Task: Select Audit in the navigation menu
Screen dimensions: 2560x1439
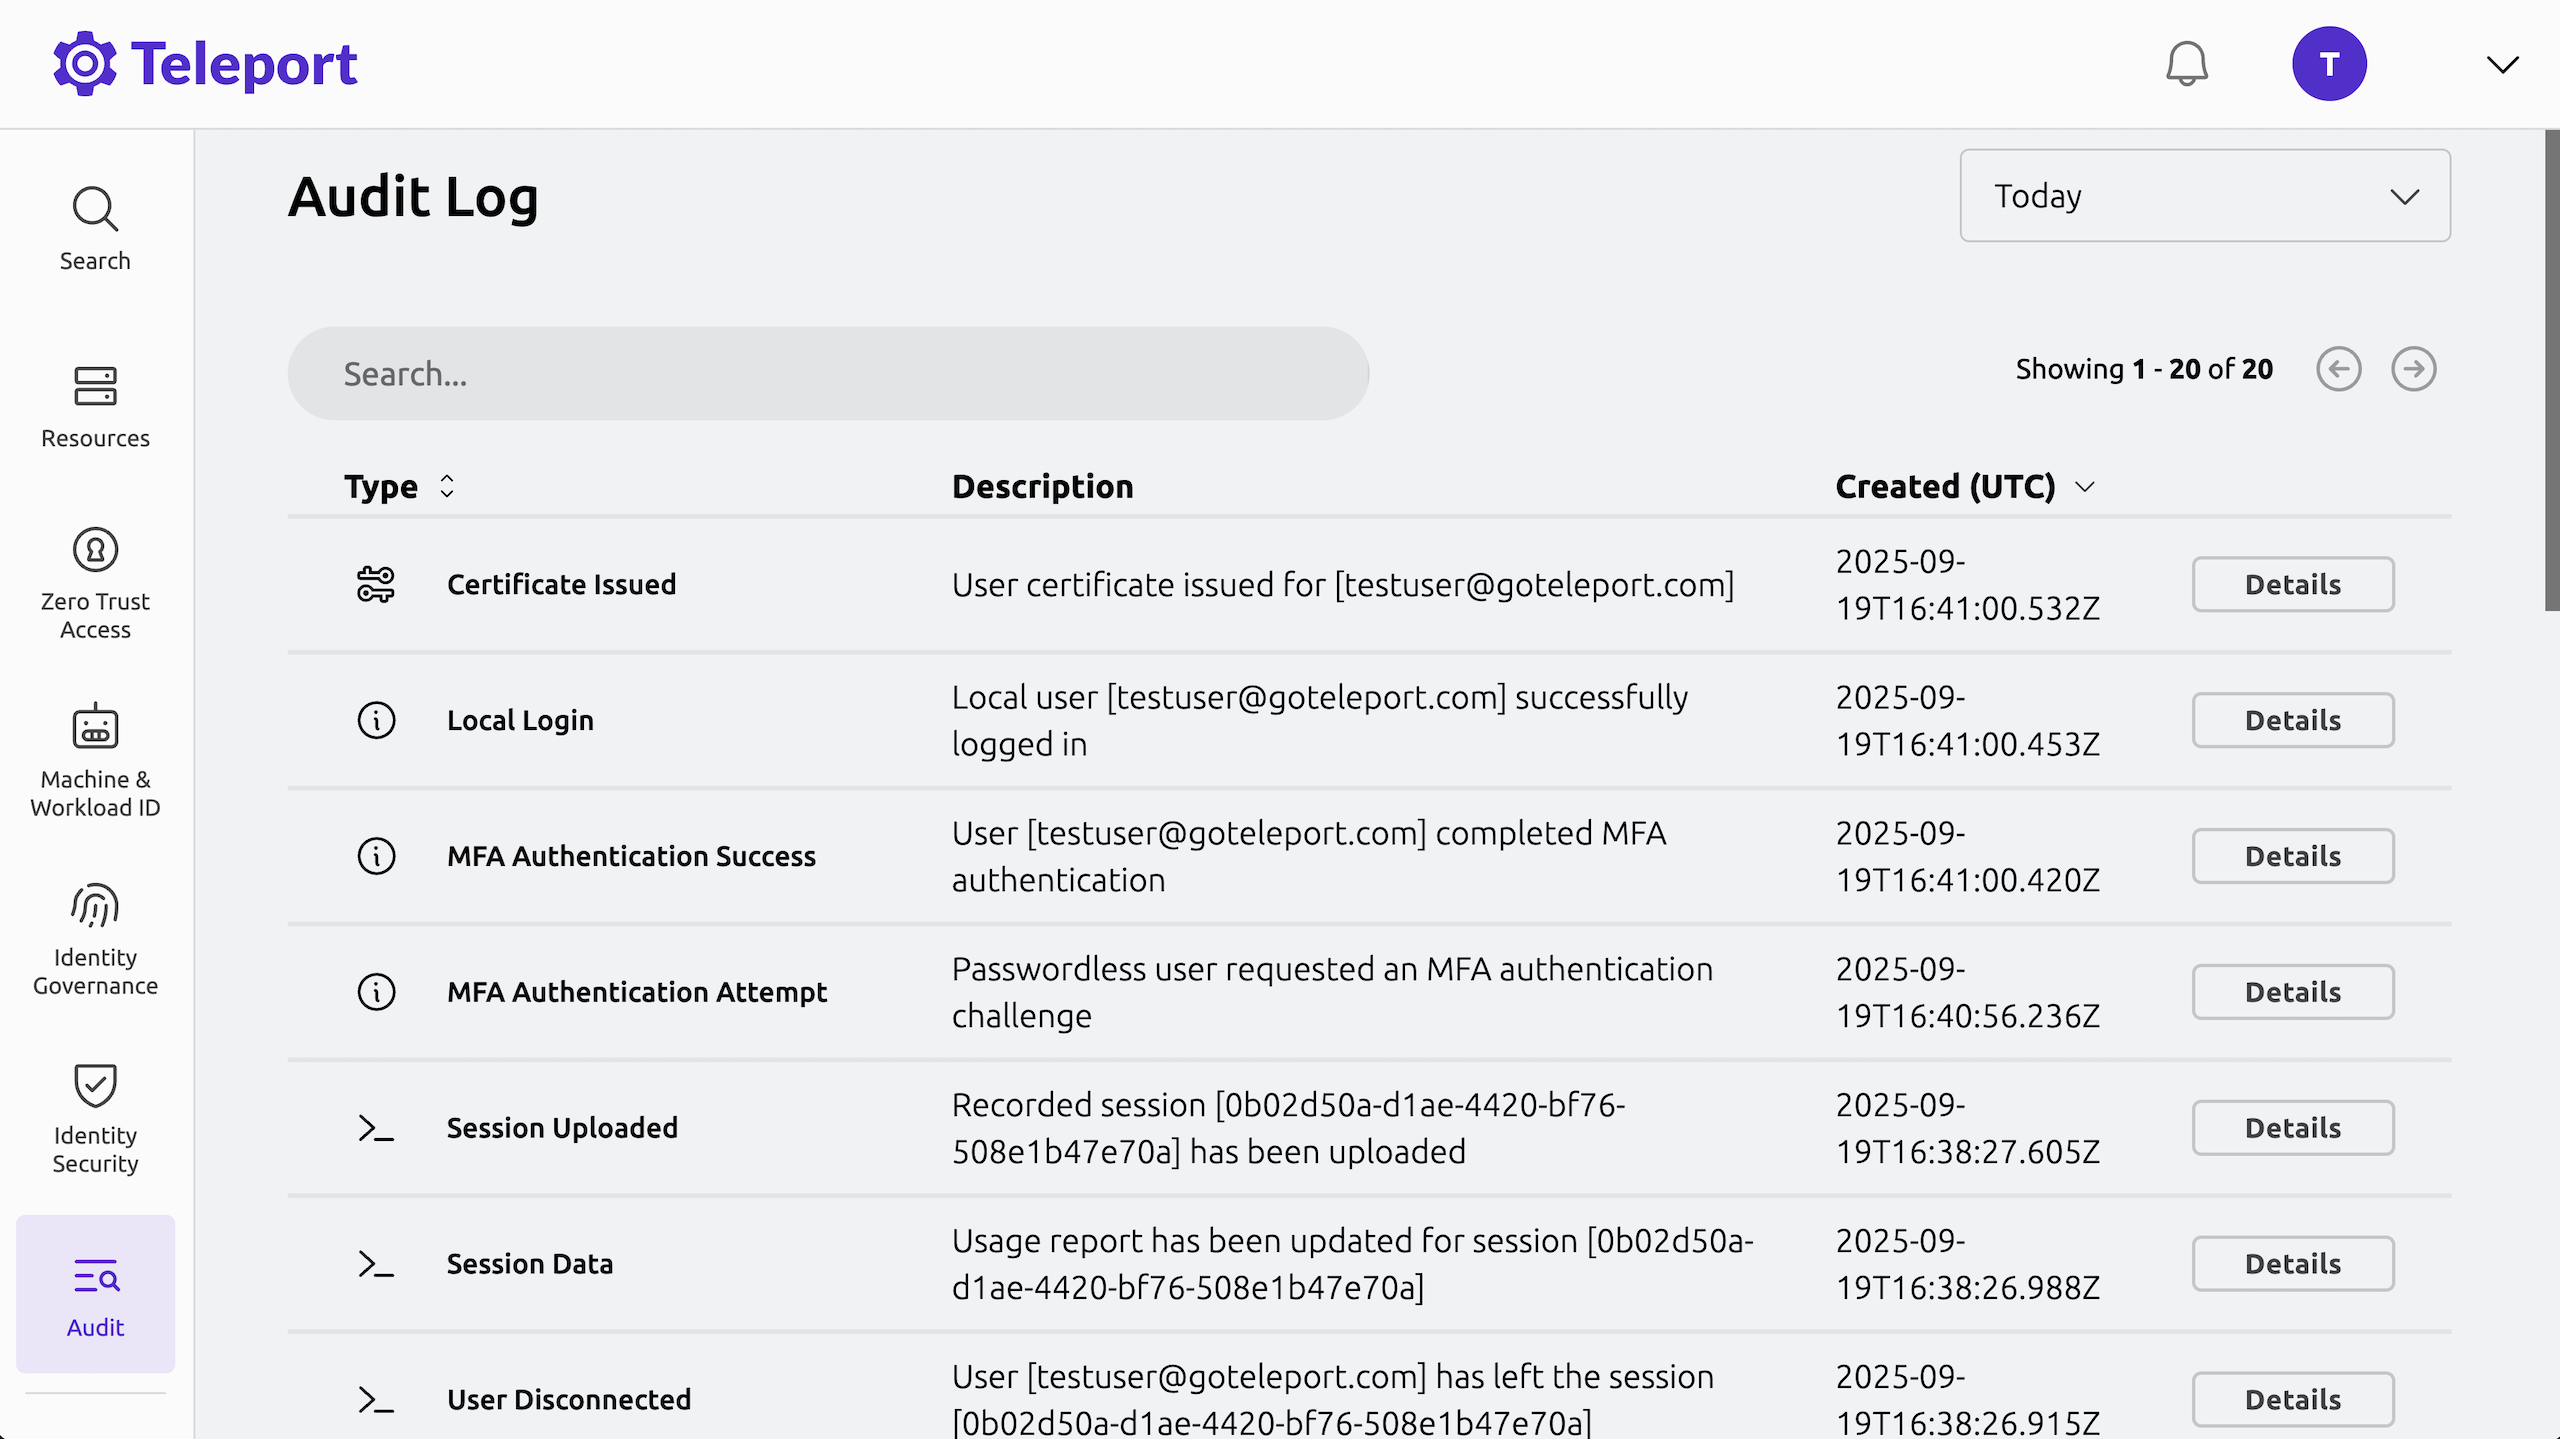Action: [95, 1295]
